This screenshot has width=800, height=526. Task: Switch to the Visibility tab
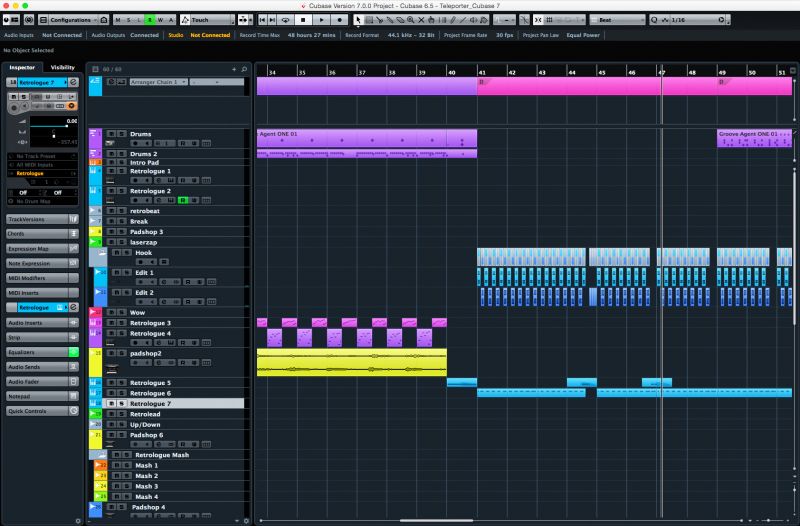[63, 67]
